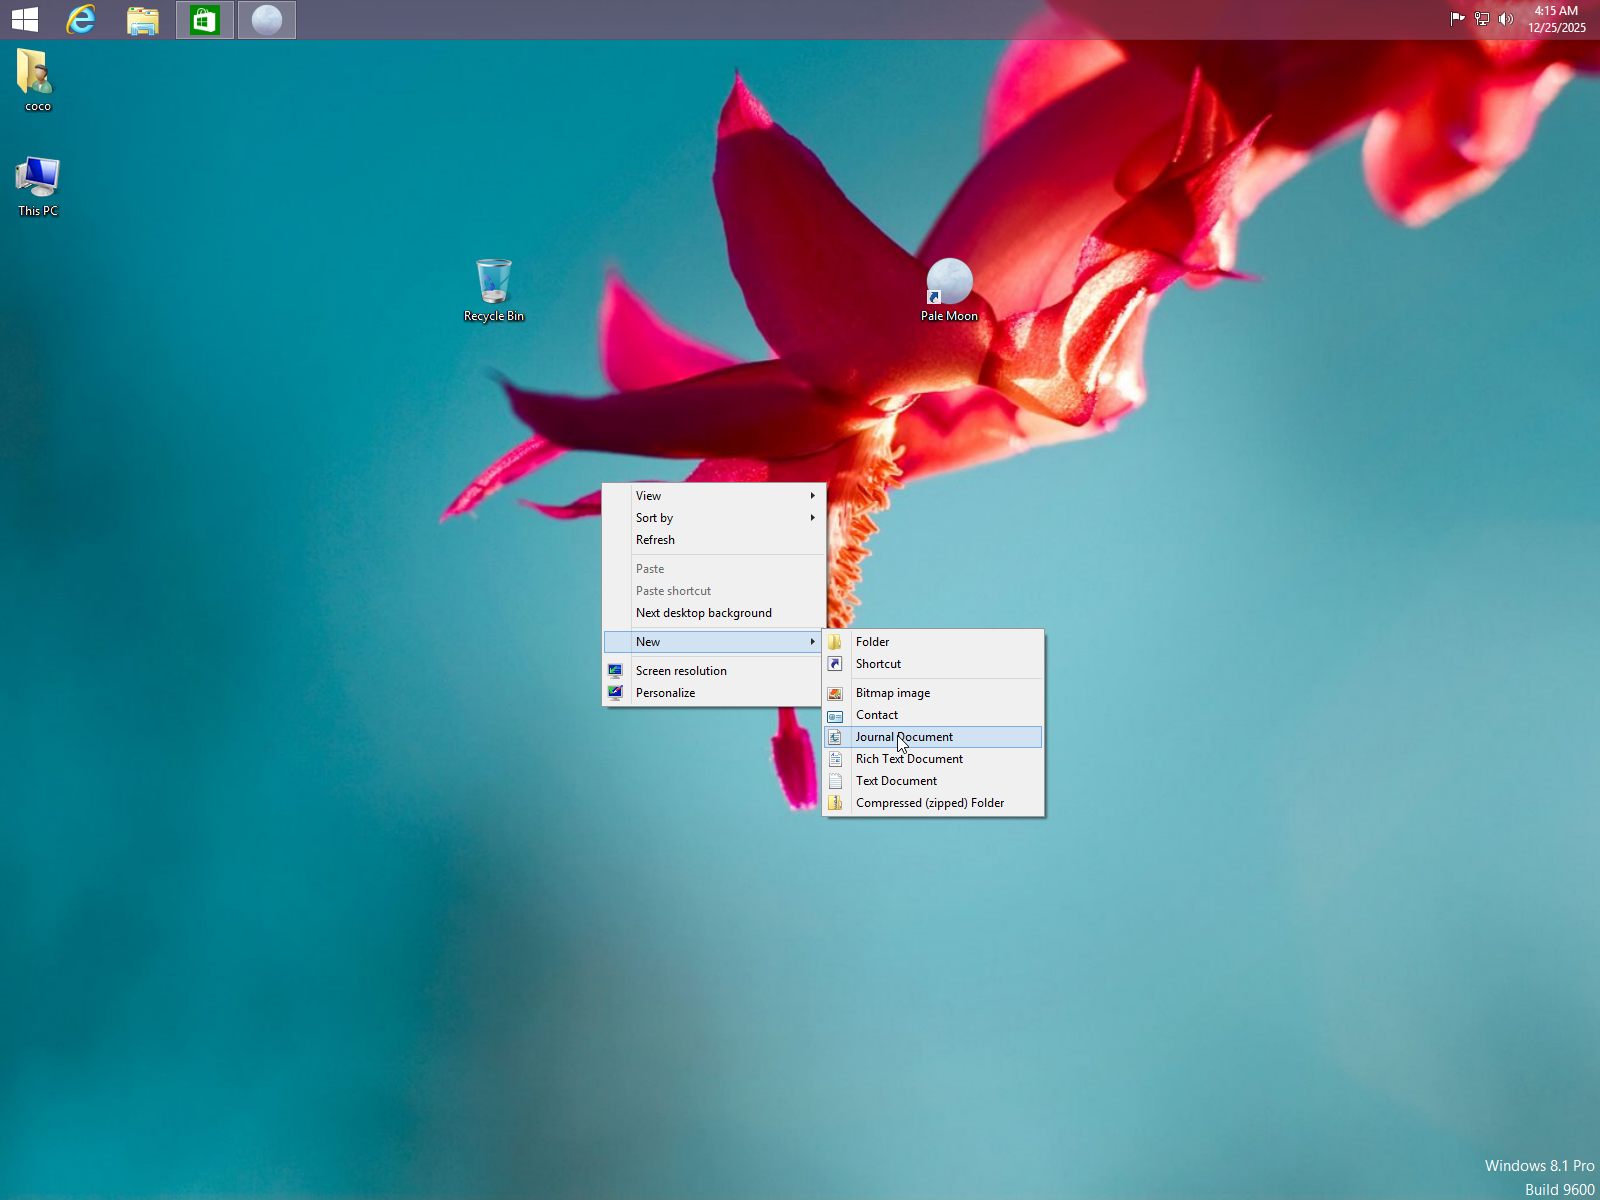Open File Explorer from the taskbar
This screenshot has width=1600, height=1200.
(141, 19)
